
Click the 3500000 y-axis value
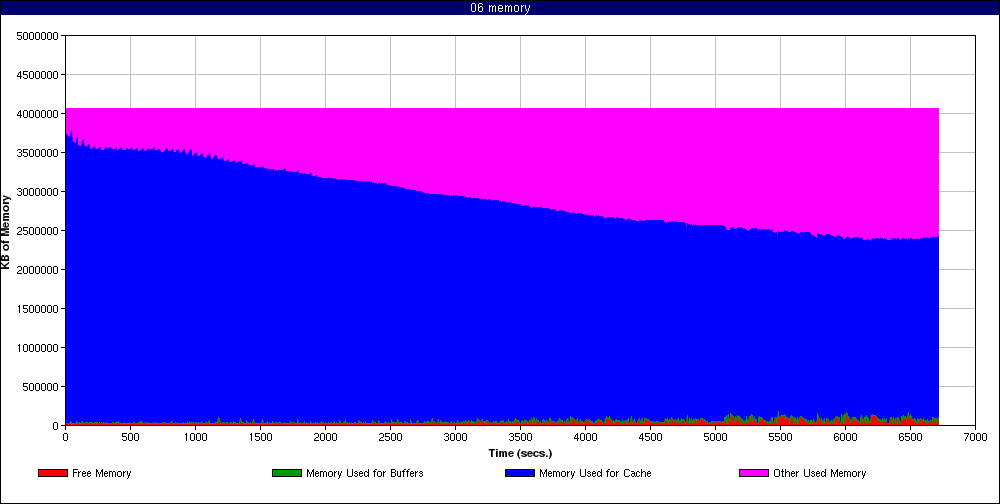point(40,152)
